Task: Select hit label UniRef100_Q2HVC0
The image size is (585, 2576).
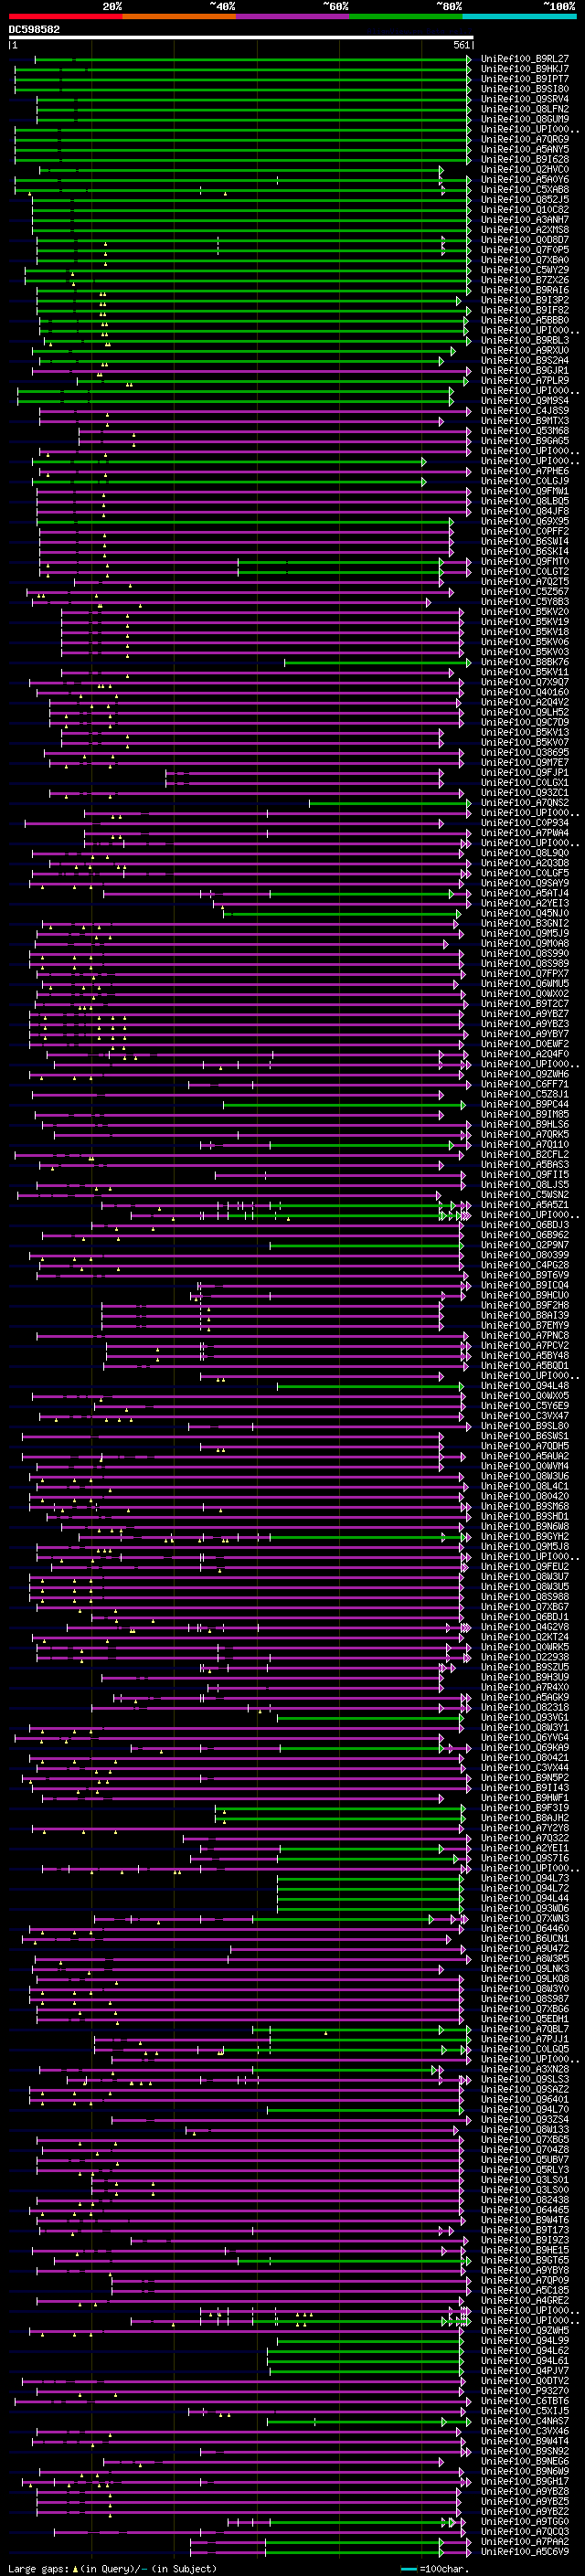Action: click(524, 169)
